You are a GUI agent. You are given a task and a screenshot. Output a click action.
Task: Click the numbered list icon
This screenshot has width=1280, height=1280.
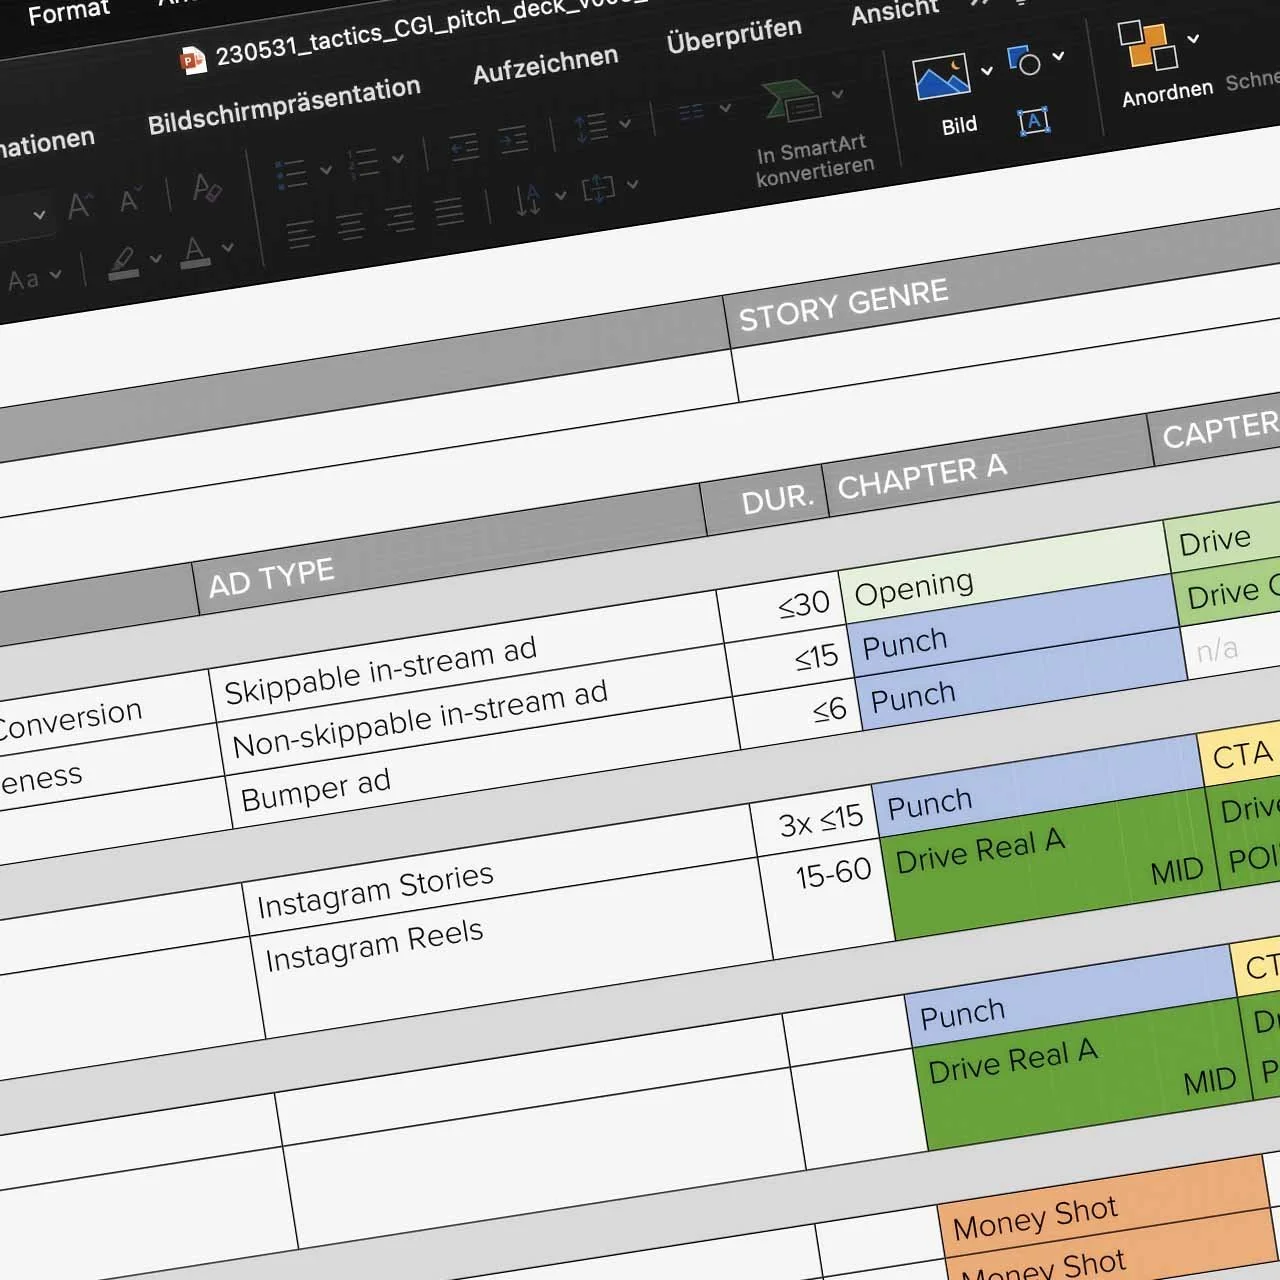(362, 164)
